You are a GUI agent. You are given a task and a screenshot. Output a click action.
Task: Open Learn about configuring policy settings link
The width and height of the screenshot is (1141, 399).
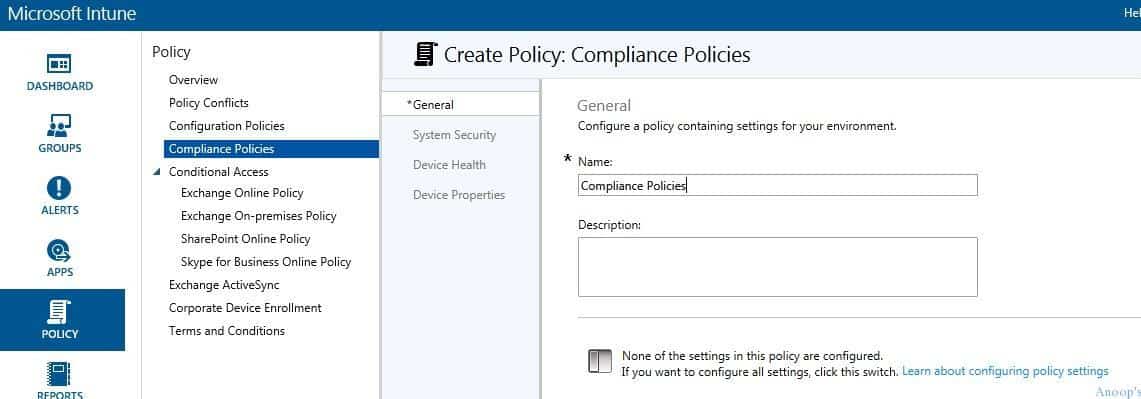coord(1005,371)
